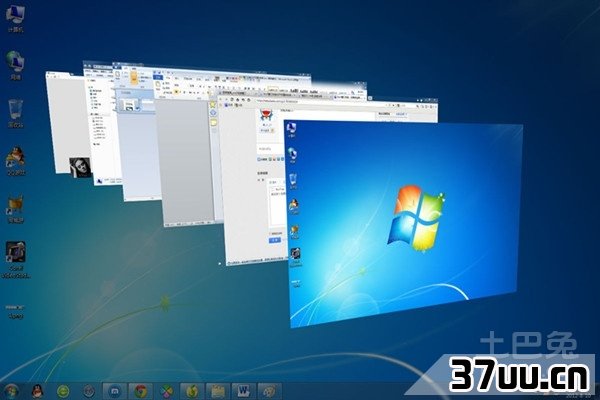Open the Corel VideoStudio desktop shortcut
Viewport: 600px width, 400px height.
[16, 260]
